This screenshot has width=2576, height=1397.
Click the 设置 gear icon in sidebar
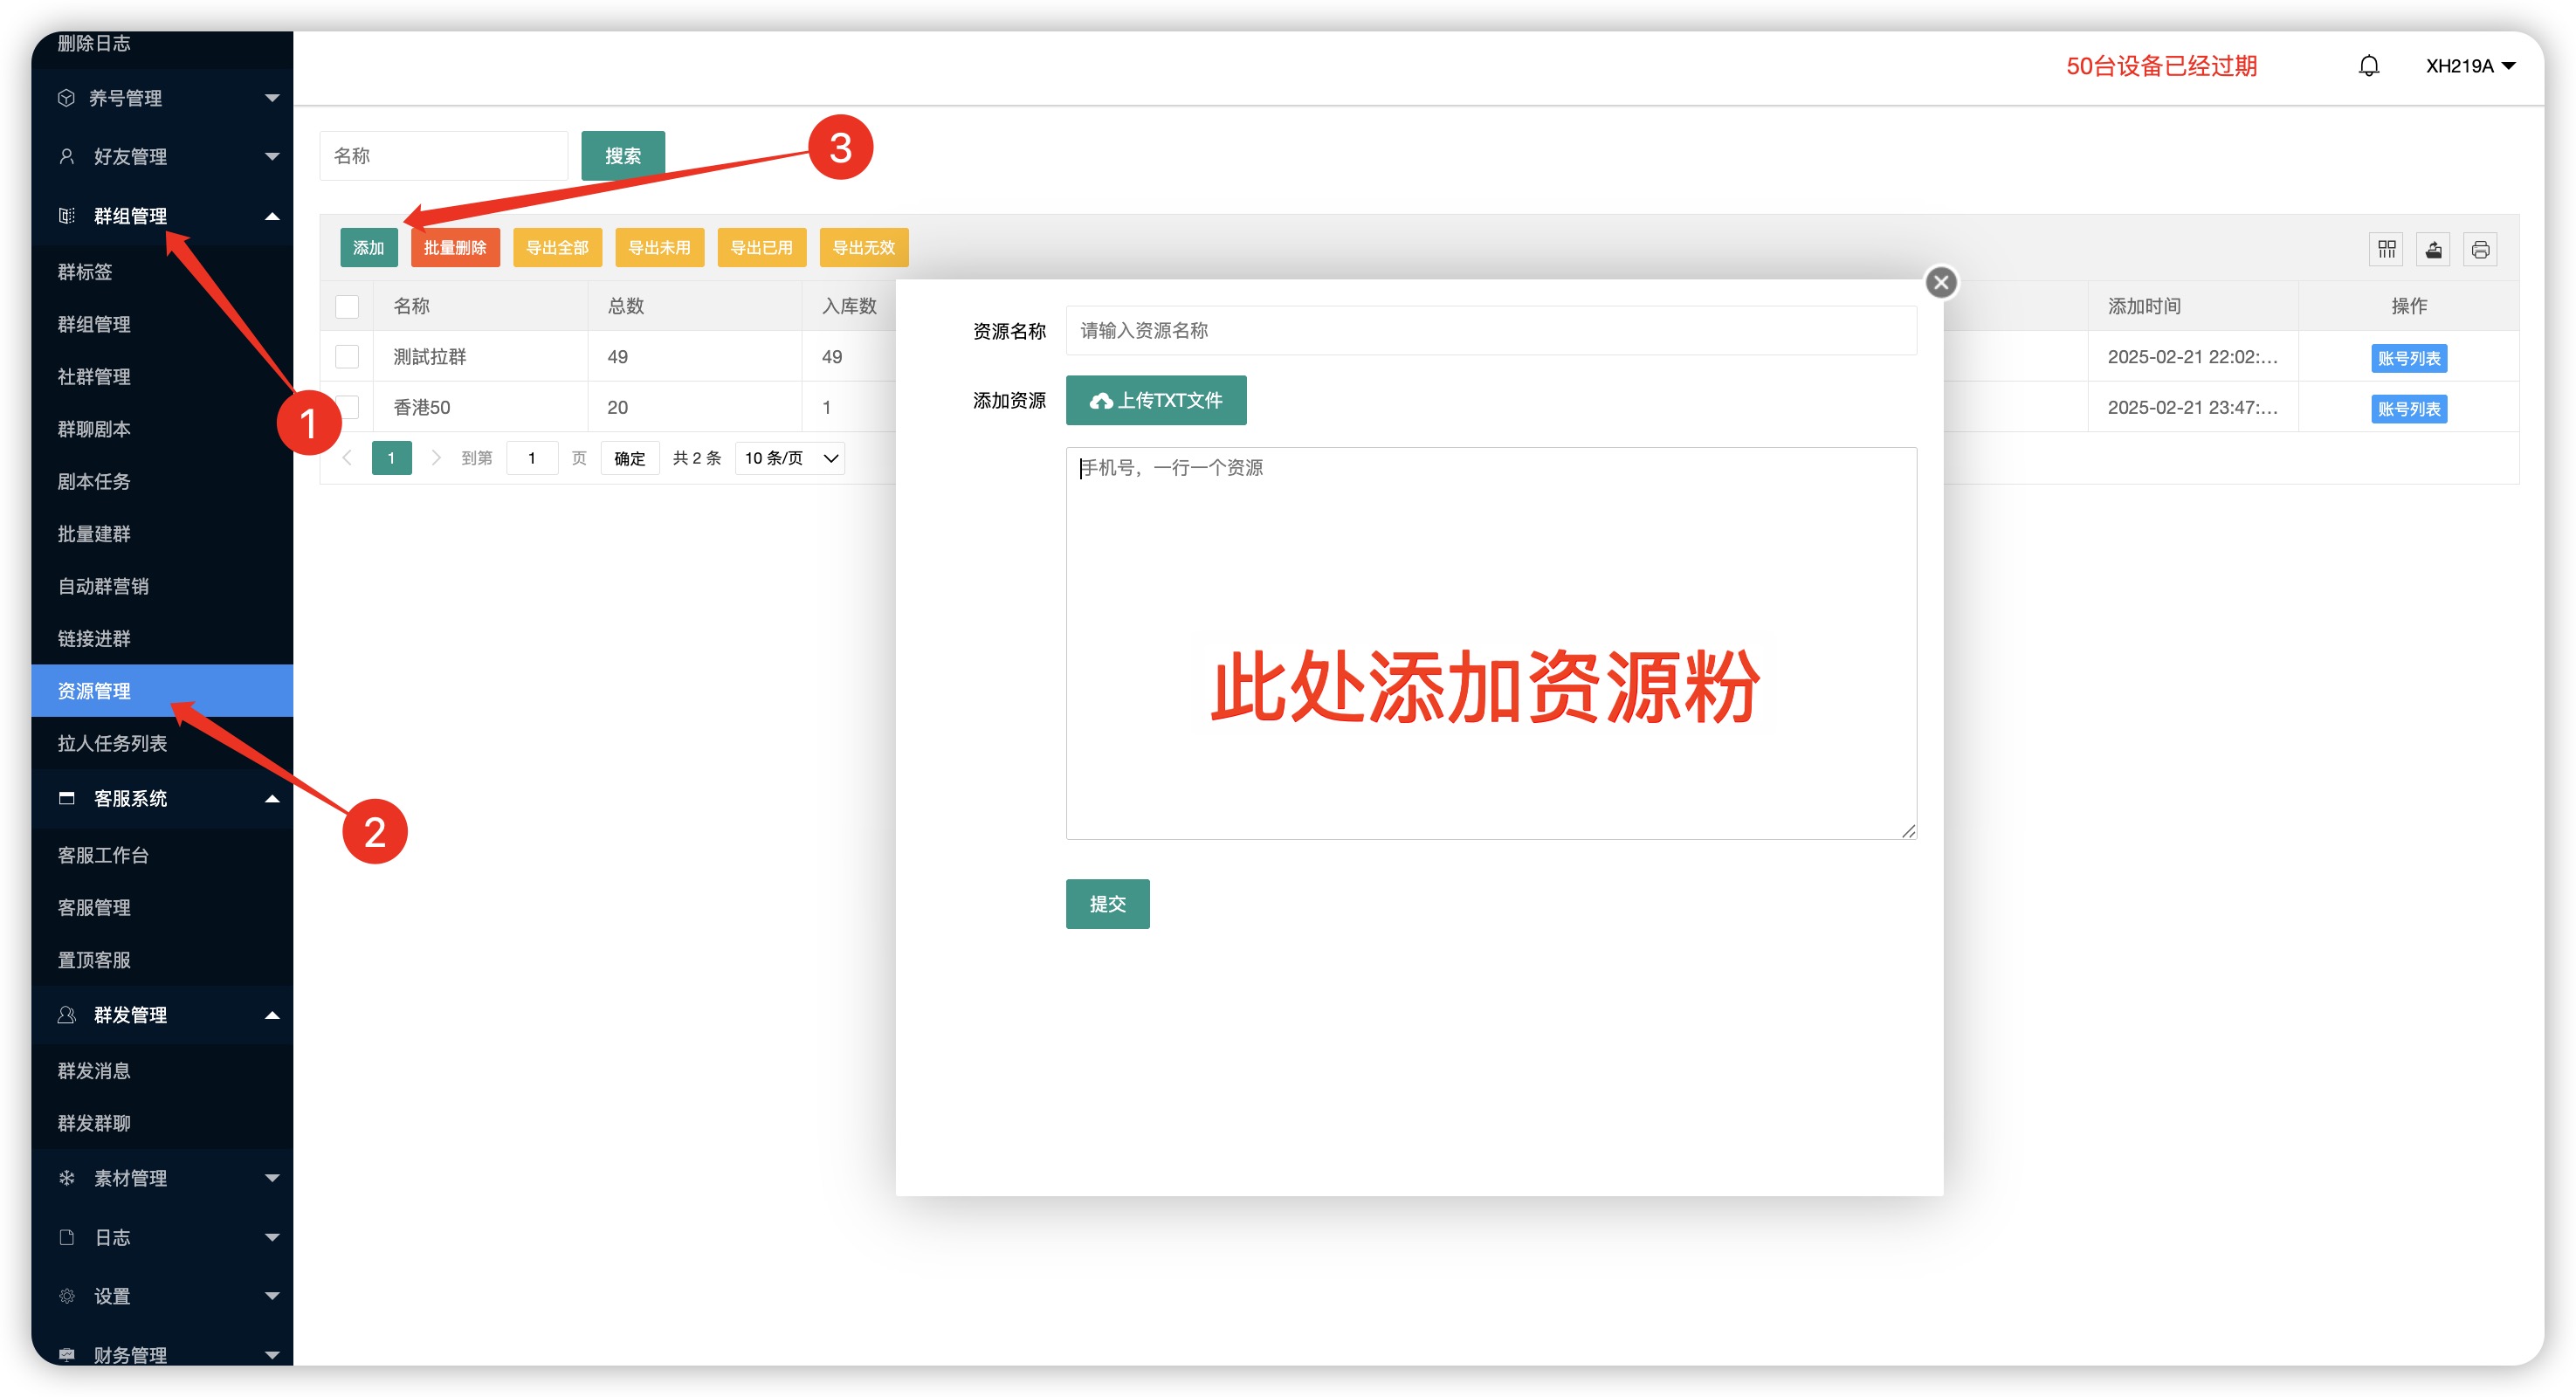(67, 1296)
